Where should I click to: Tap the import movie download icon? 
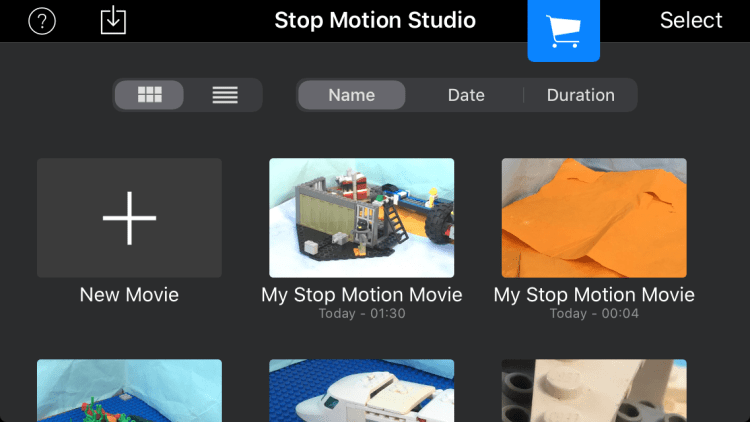point(114,21)
